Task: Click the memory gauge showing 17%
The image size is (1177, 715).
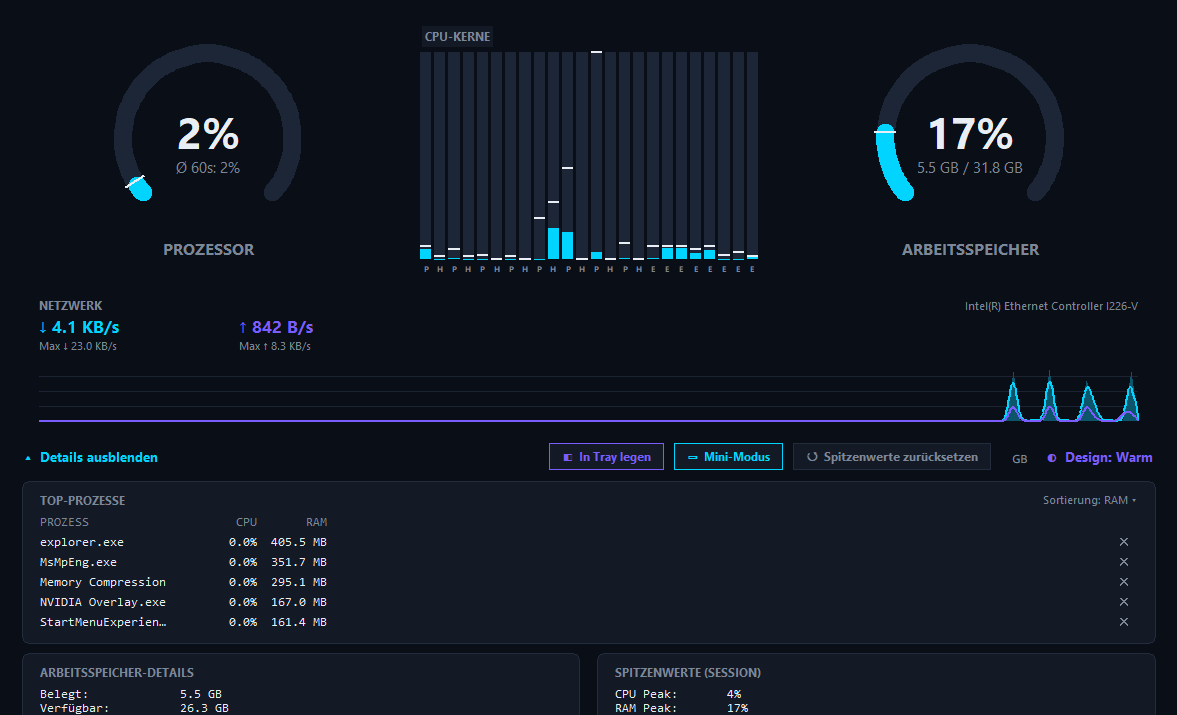Action: 970,124
